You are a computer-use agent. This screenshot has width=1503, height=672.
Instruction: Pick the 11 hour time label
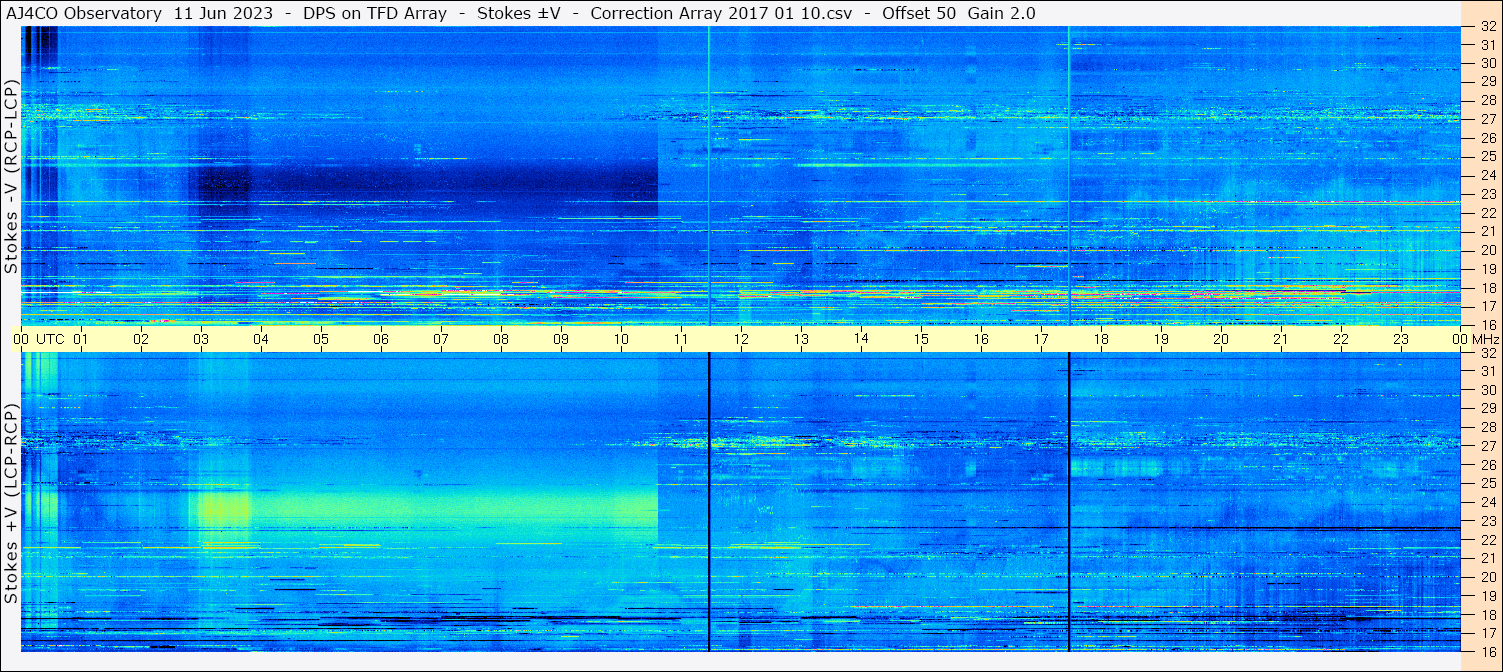[681, 339]
